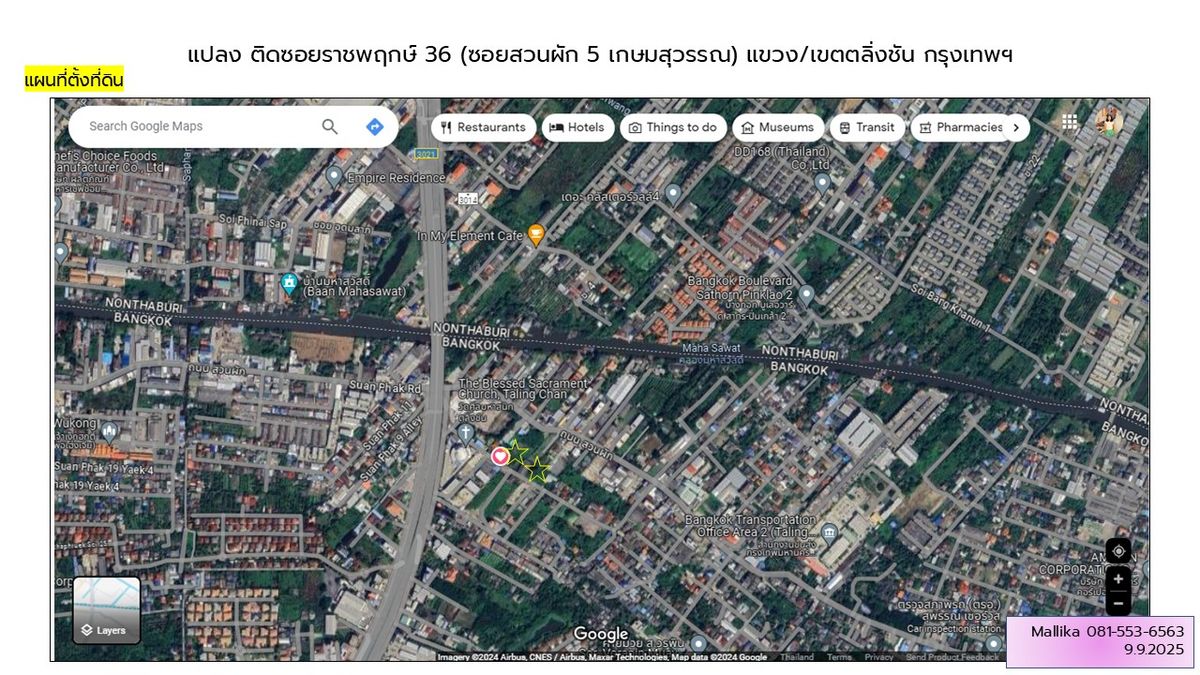Open the Google account profile picture
The image size is (1200, 675).
(x=1109, y=122)
